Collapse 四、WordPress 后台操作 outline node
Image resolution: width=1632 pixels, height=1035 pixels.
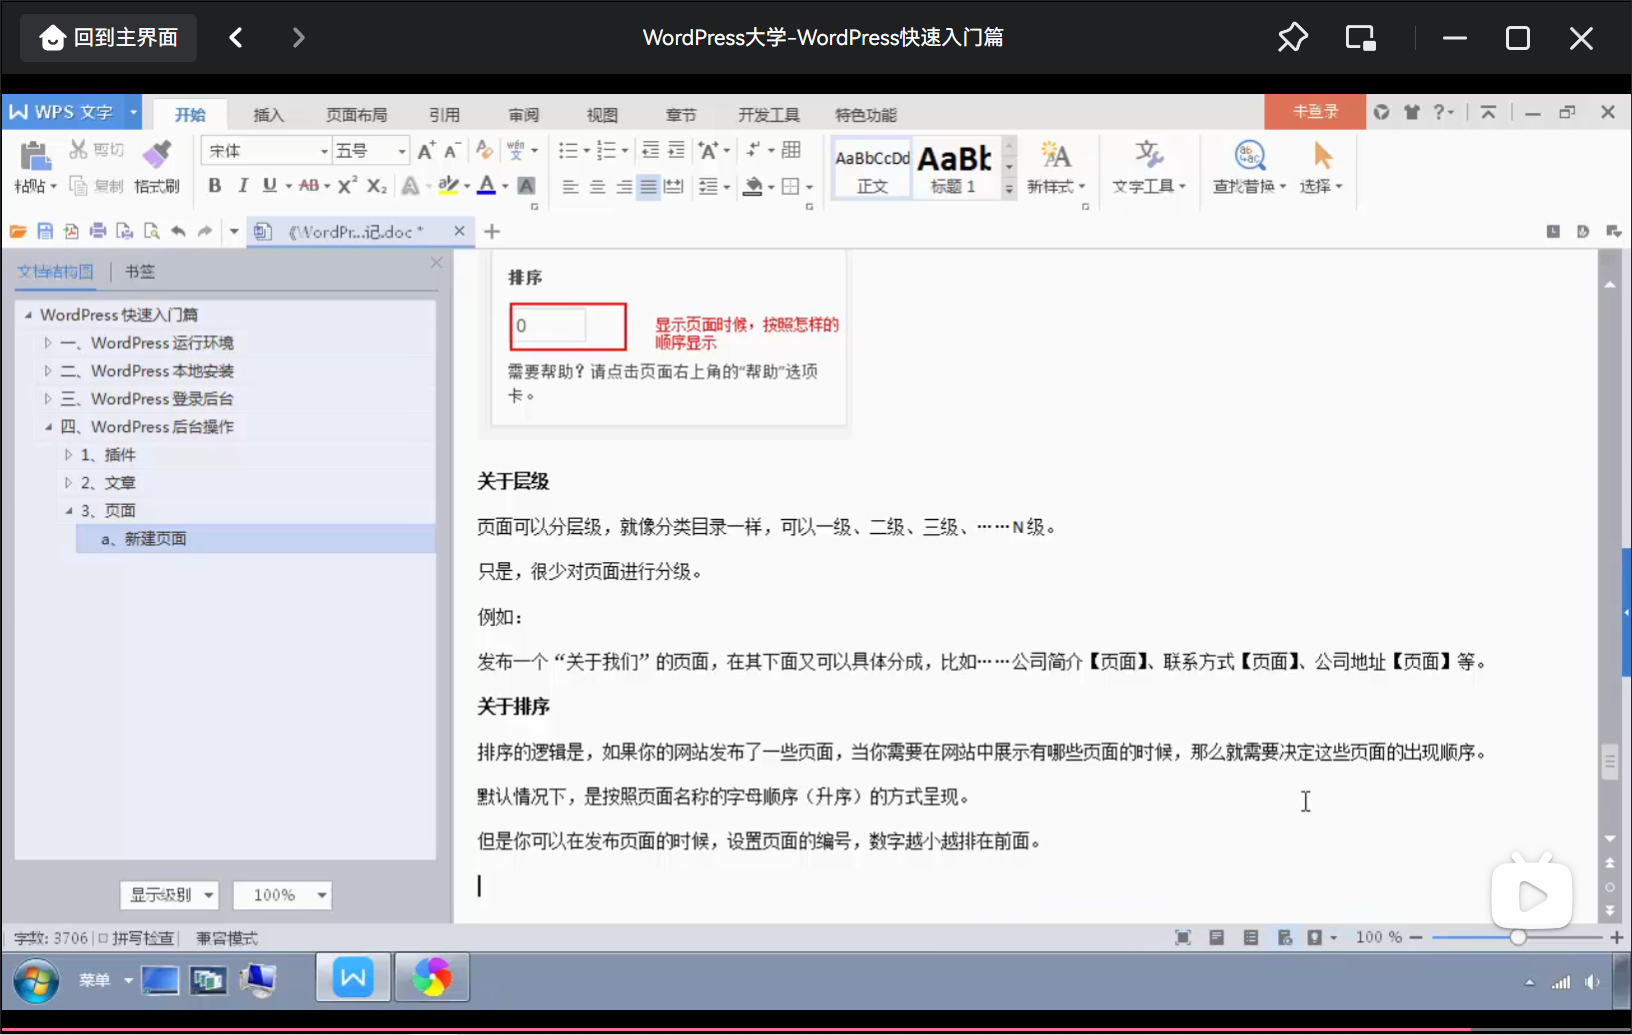click(x=47, y=427)
